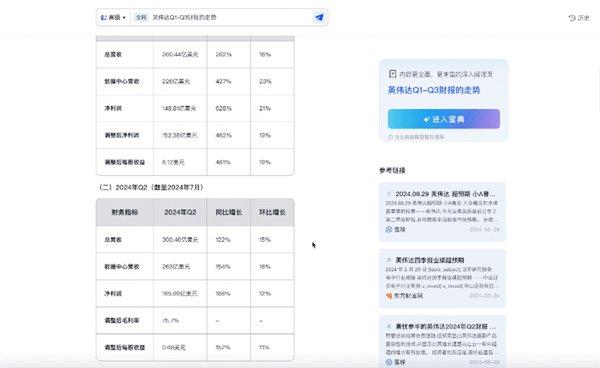
Task: Click the 环比增长 column header
Action: coord(272,212)
